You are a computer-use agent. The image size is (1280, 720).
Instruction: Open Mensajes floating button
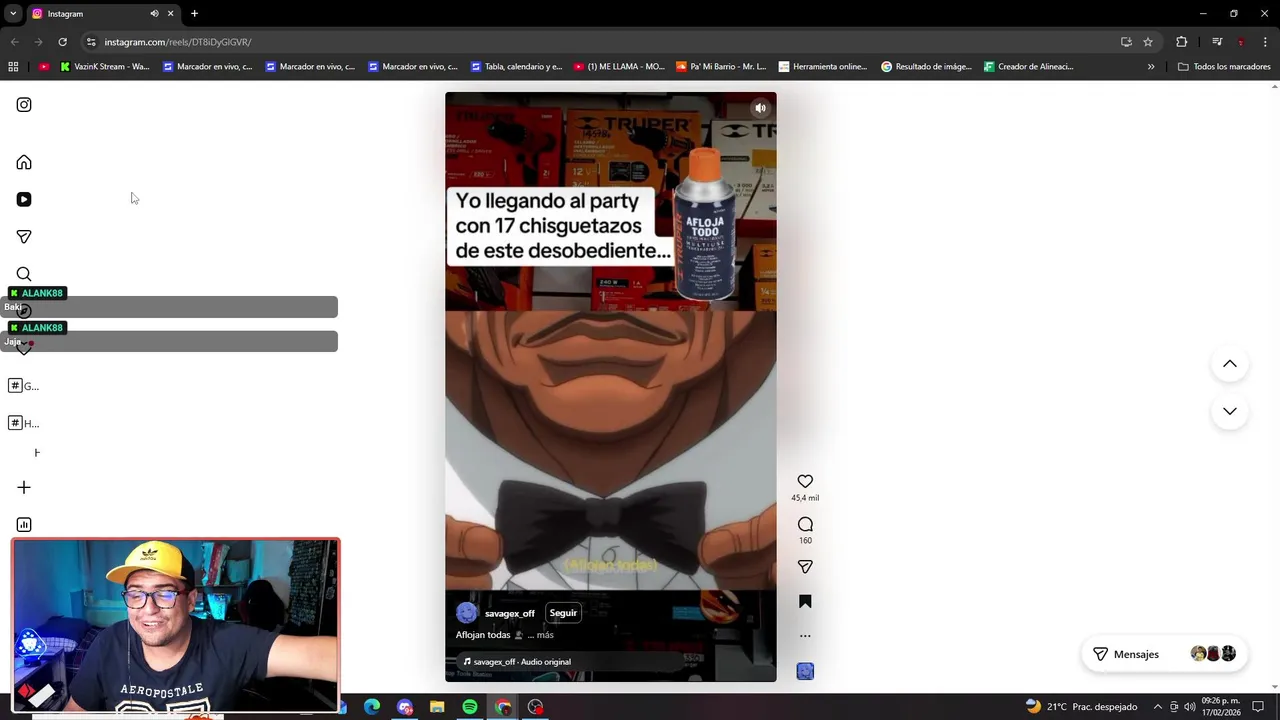click(x=1164, y=654)
